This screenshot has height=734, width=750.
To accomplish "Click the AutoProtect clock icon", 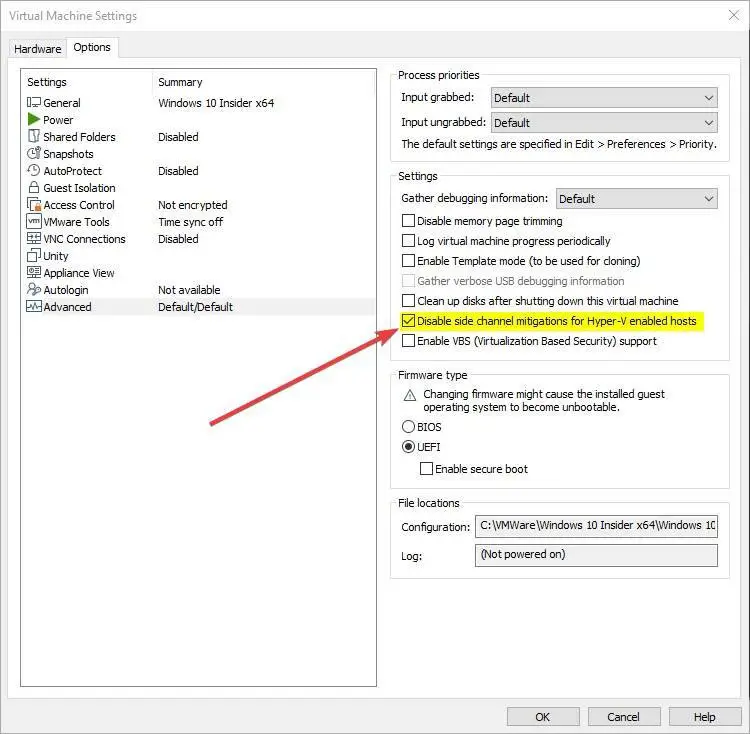I will point(33,170).
